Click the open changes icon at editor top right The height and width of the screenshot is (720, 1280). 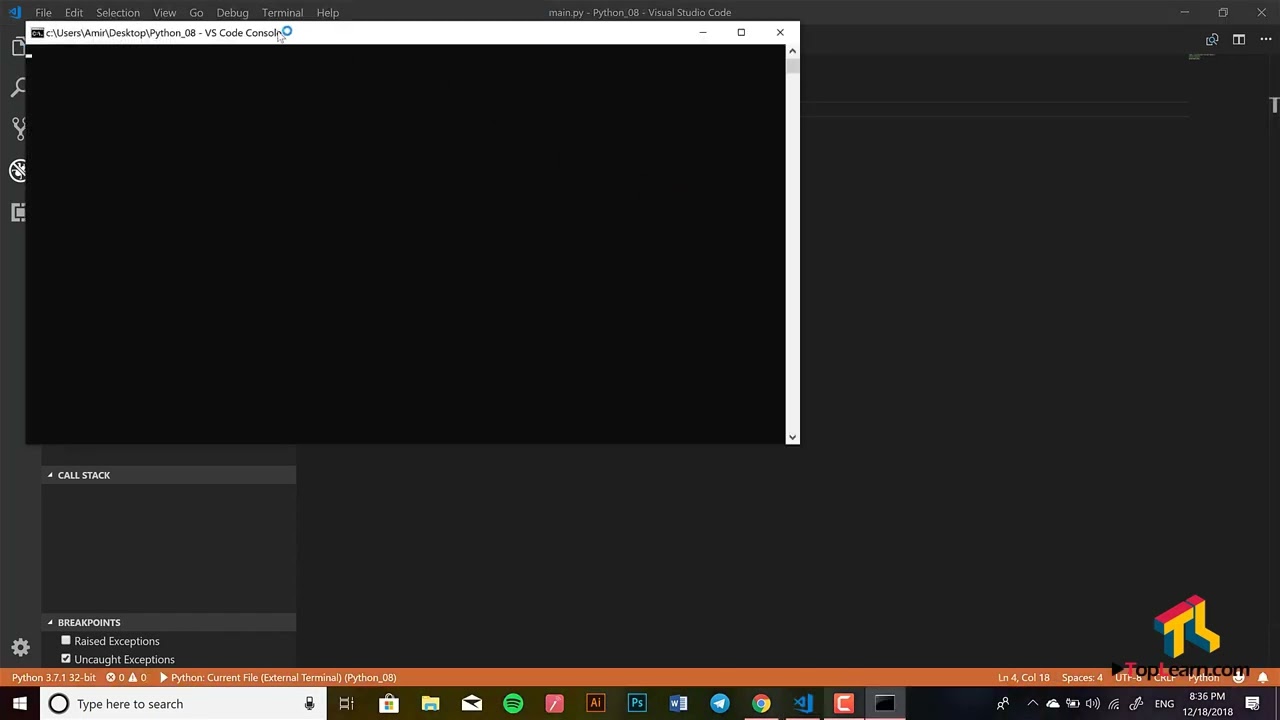pyautogui.click(x=1212, y=40)
